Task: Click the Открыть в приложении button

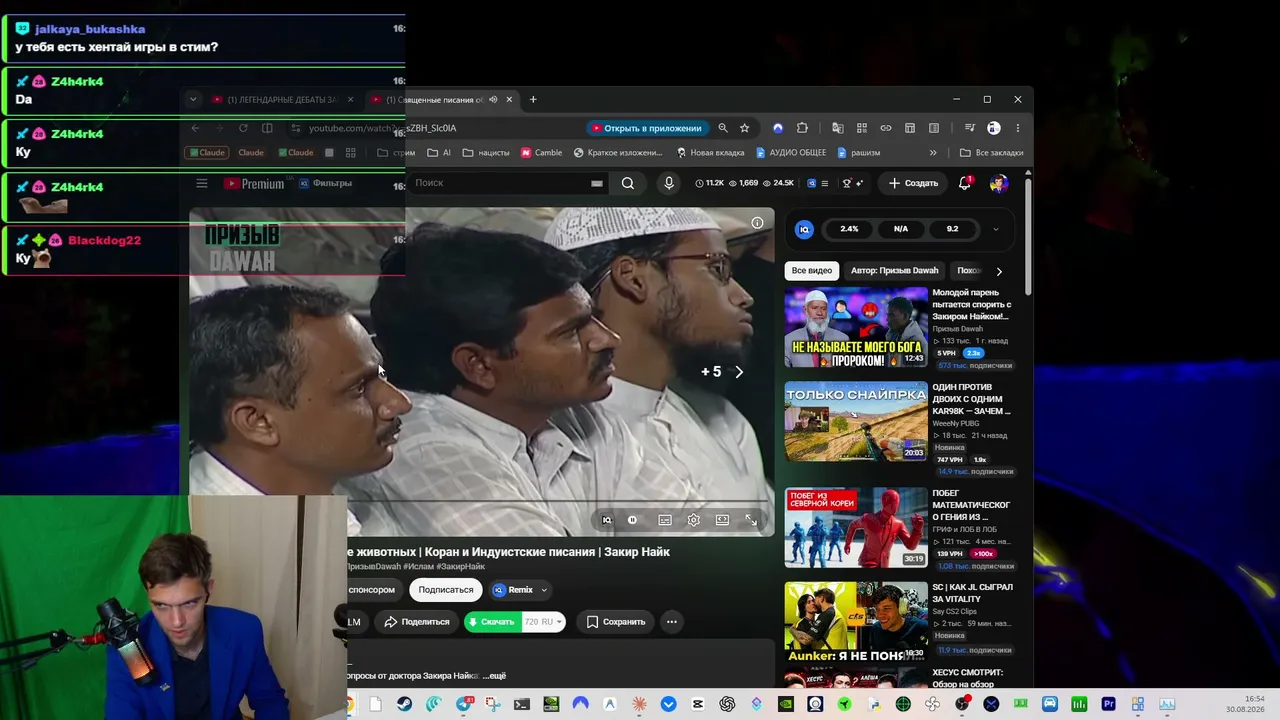Action: pos(646,128)
